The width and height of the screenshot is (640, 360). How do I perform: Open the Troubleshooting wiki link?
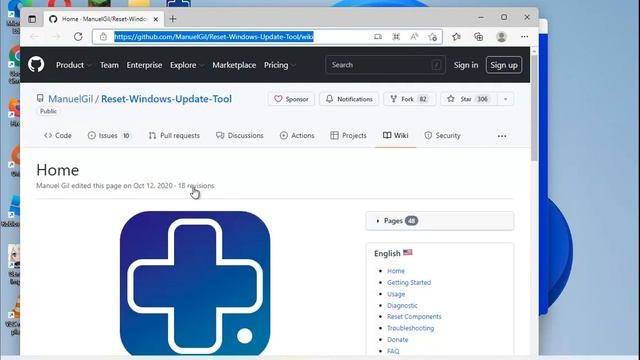tap(410, 328)
